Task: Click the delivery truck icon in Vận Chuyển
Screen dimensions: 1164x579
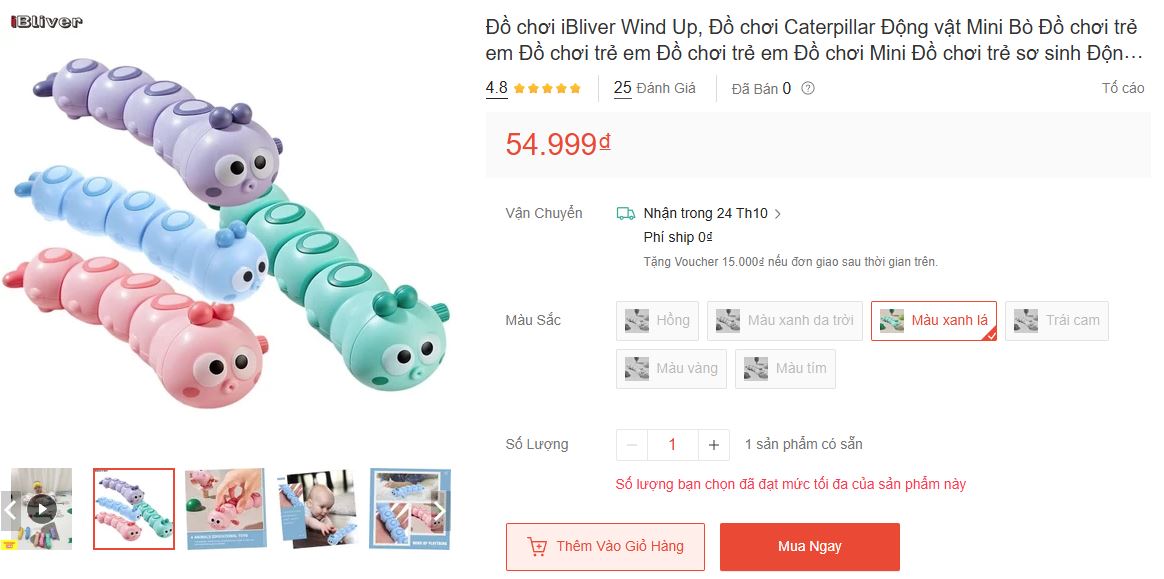Action: click(626, 214)
